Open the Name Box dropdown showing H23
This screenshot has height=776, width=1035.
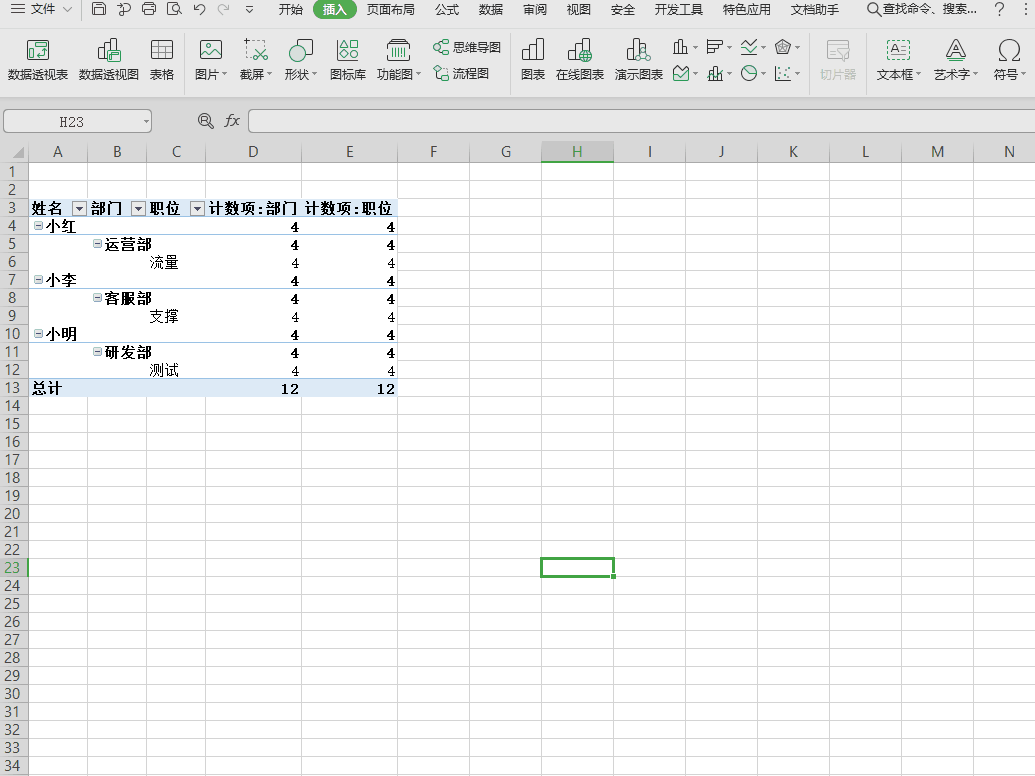[x=146, y=122]
